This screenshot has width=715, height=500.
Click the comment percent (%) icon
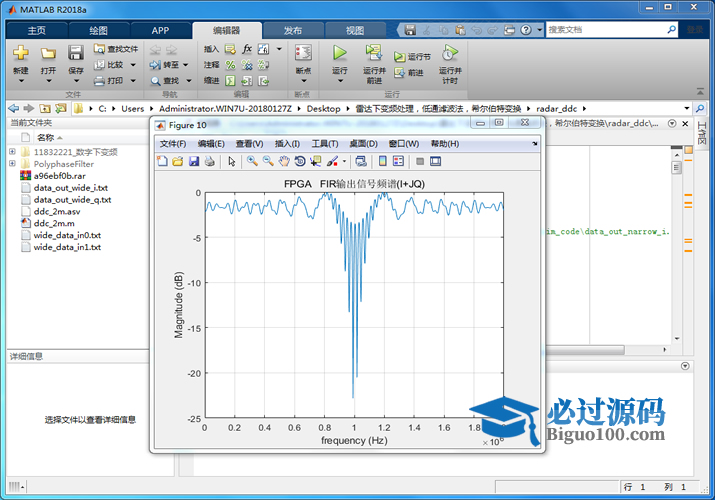(x=230, y=65)
